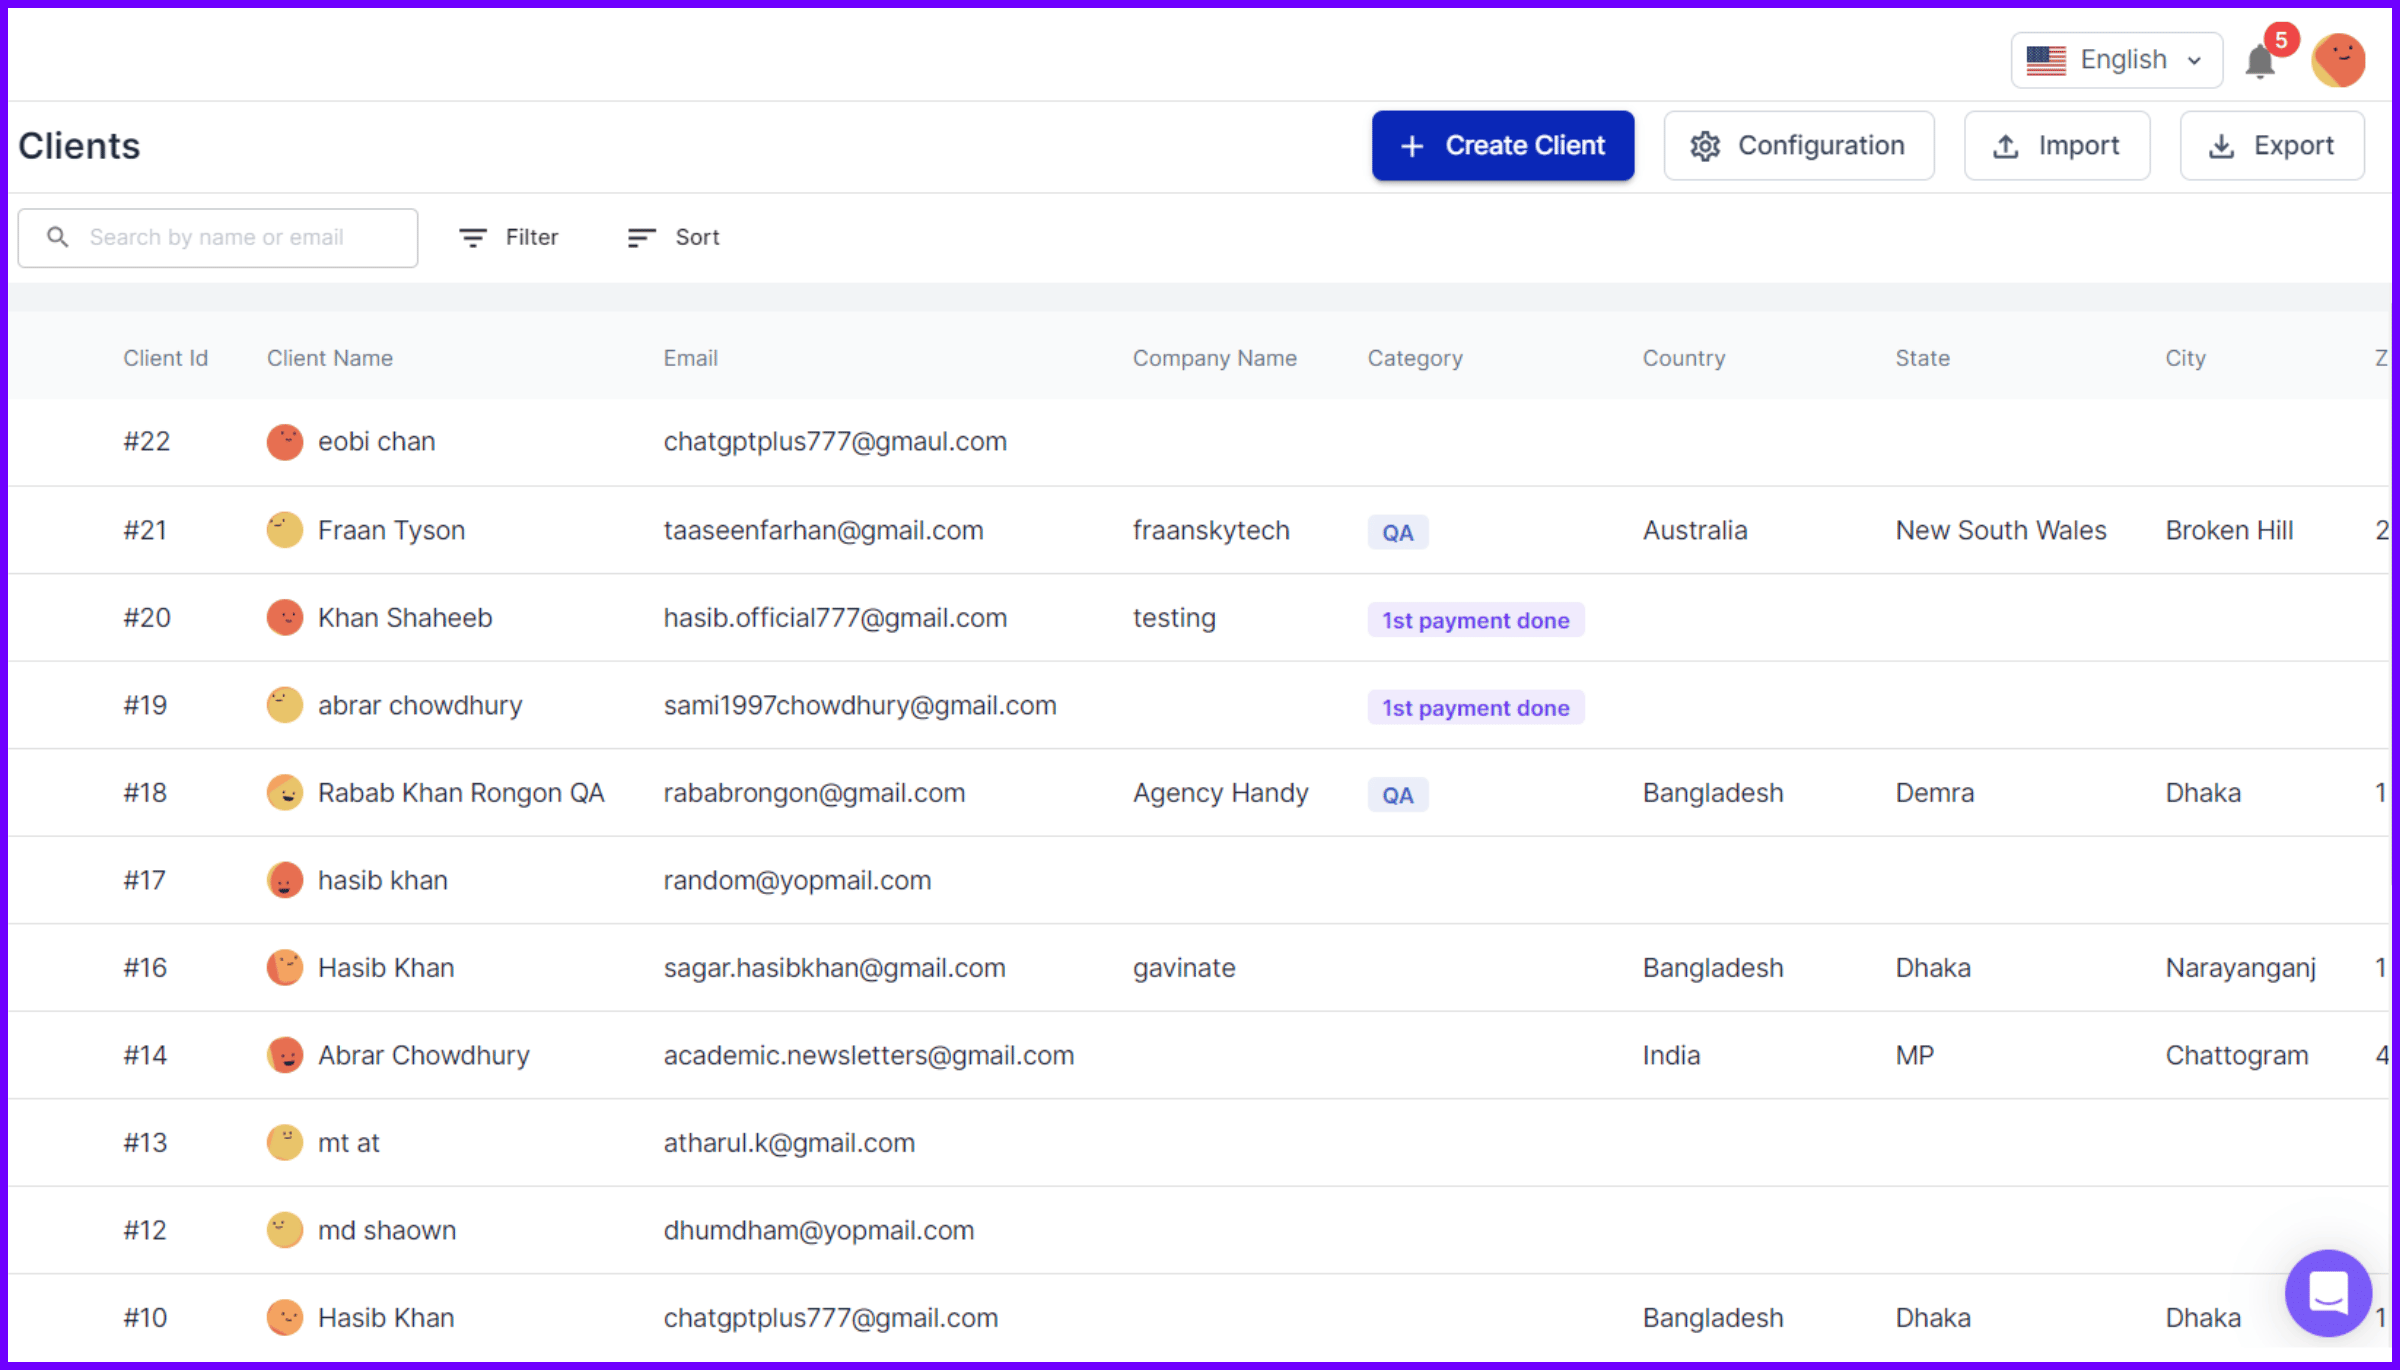Image resolution: width=2400 pixels, height=1370 pixels.
Task: Open client md shaown
Action: pos(386,1230)
